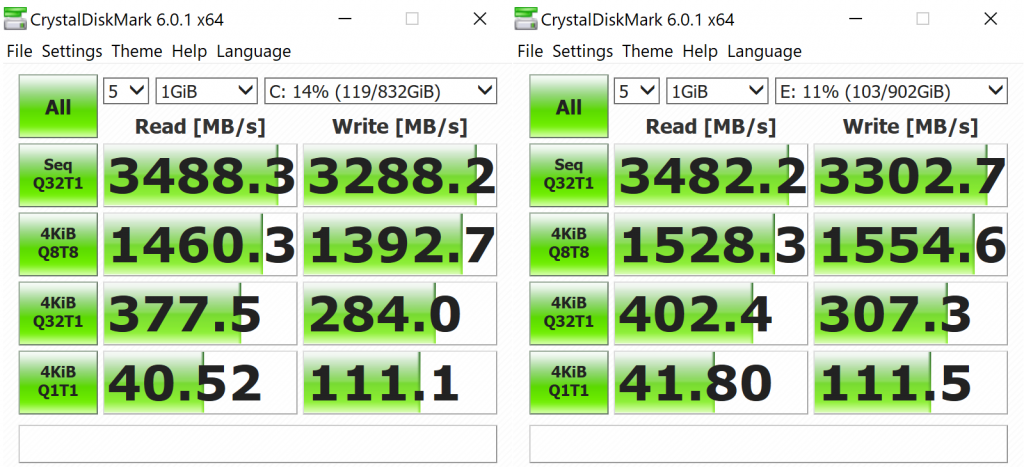
Task: Click write value 3288.2 in left window
Action: click(400, 175)
